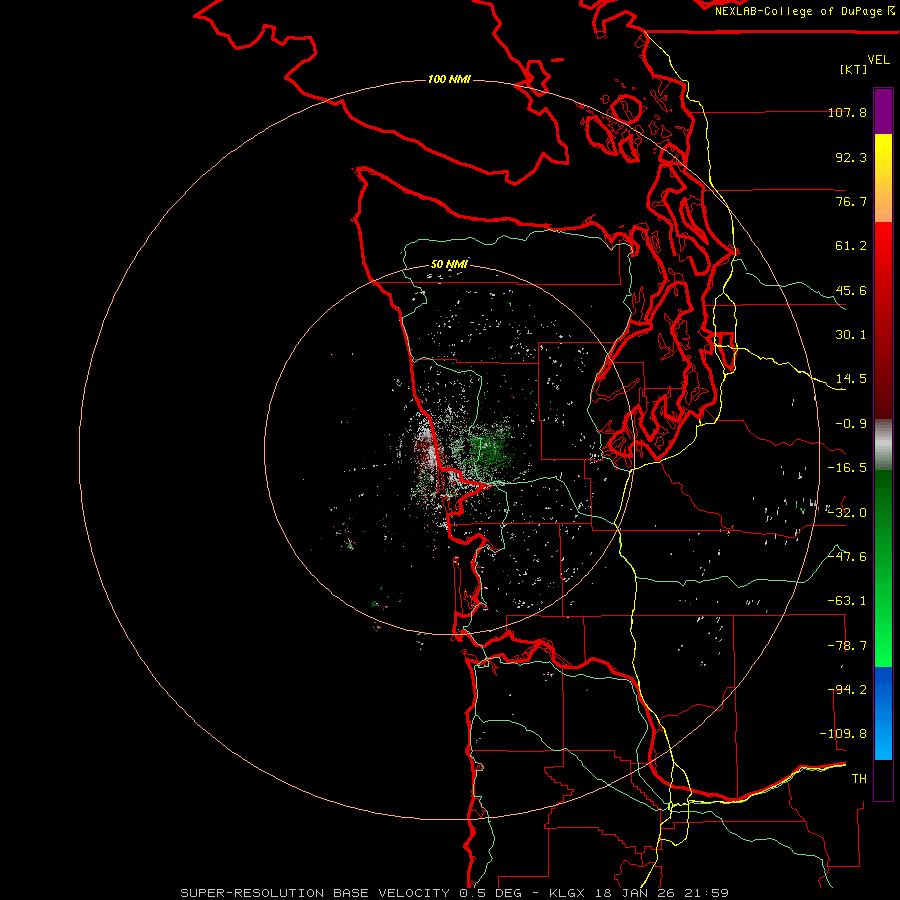Click the 92.3 velocity scale value
Image resolution: width=900 pixels, height=900 pixels.
(x=851, y=157)
